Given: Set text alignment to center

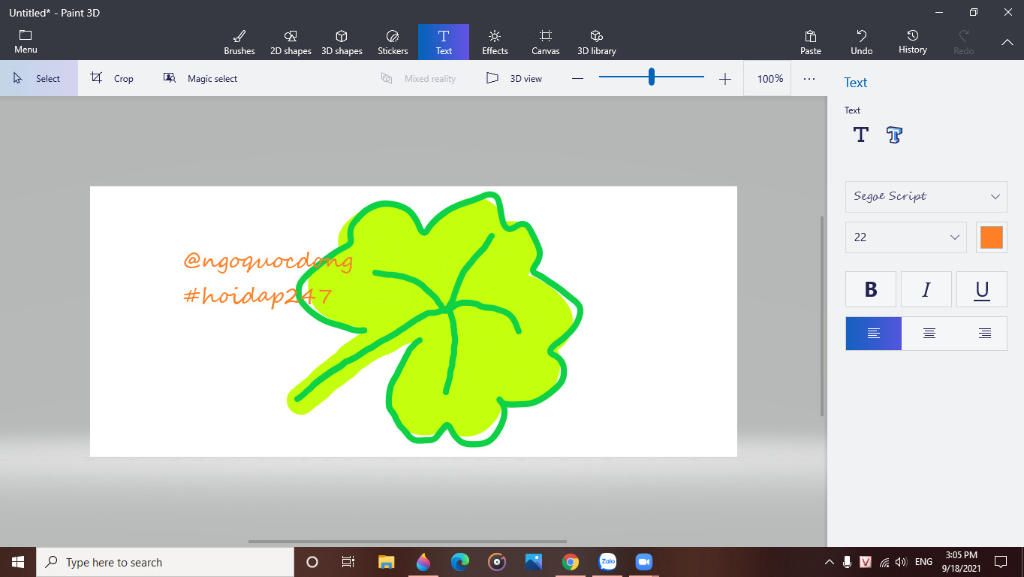Looking at the screenshot, I should [929, 334].
